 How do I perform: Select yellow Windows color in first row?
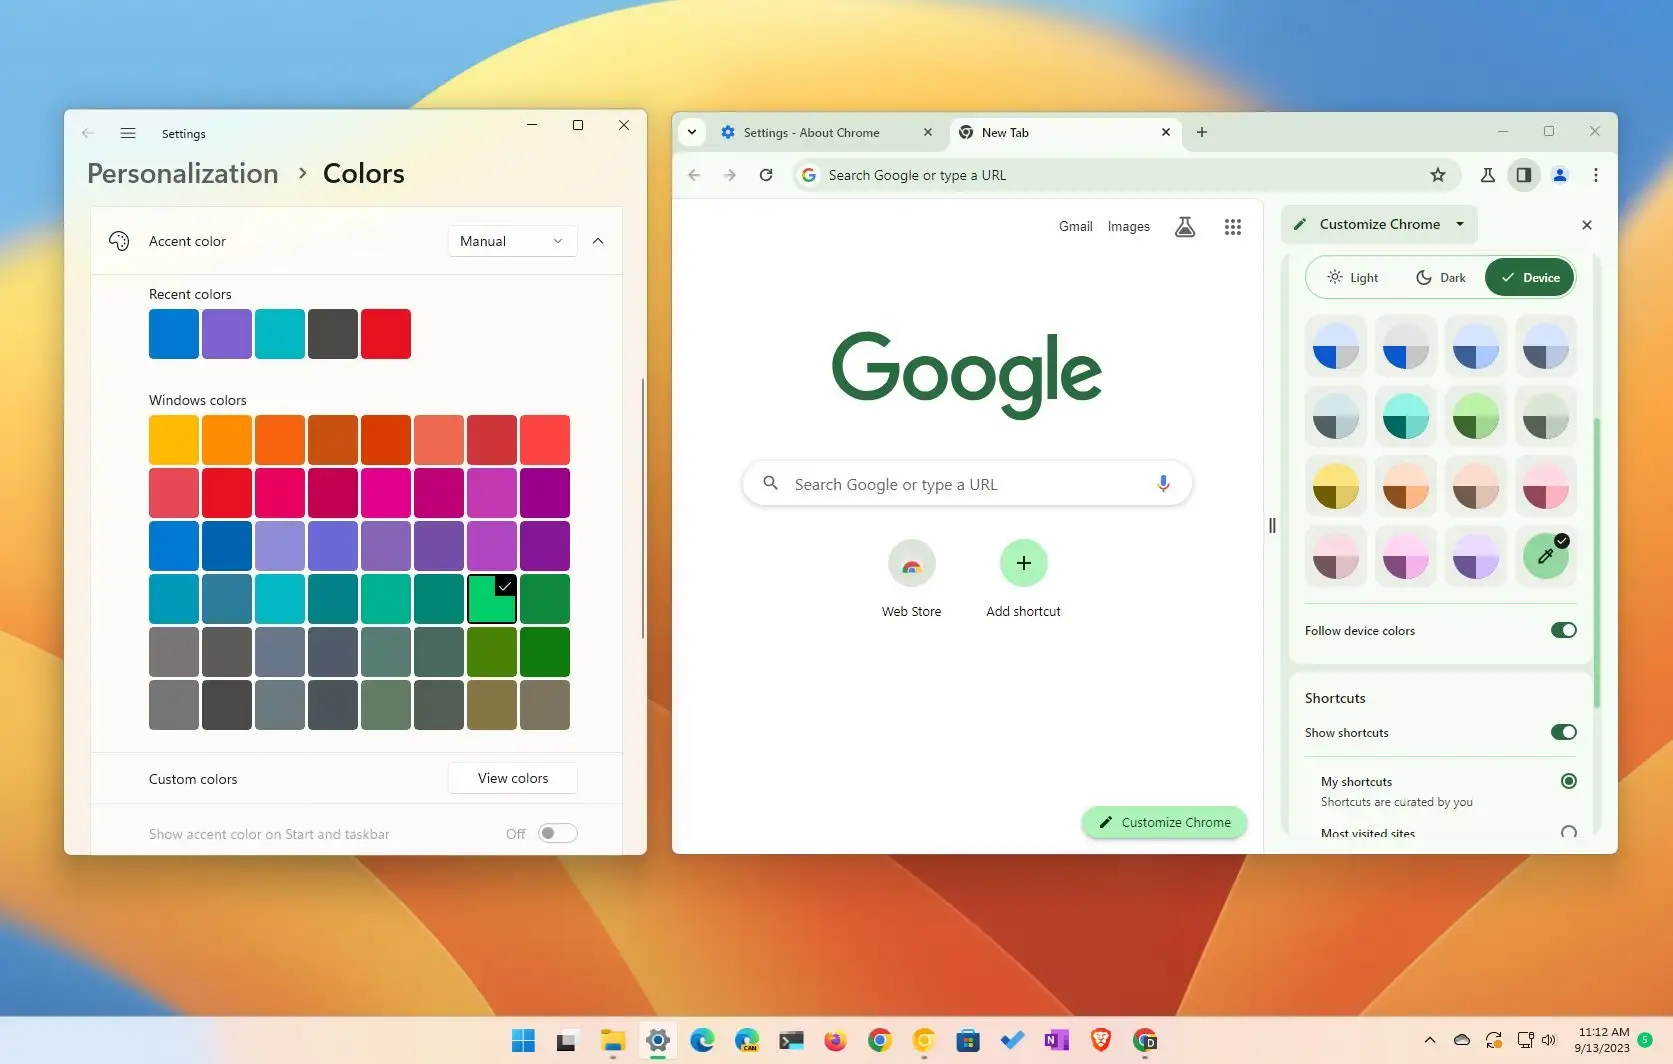(174, 440)
